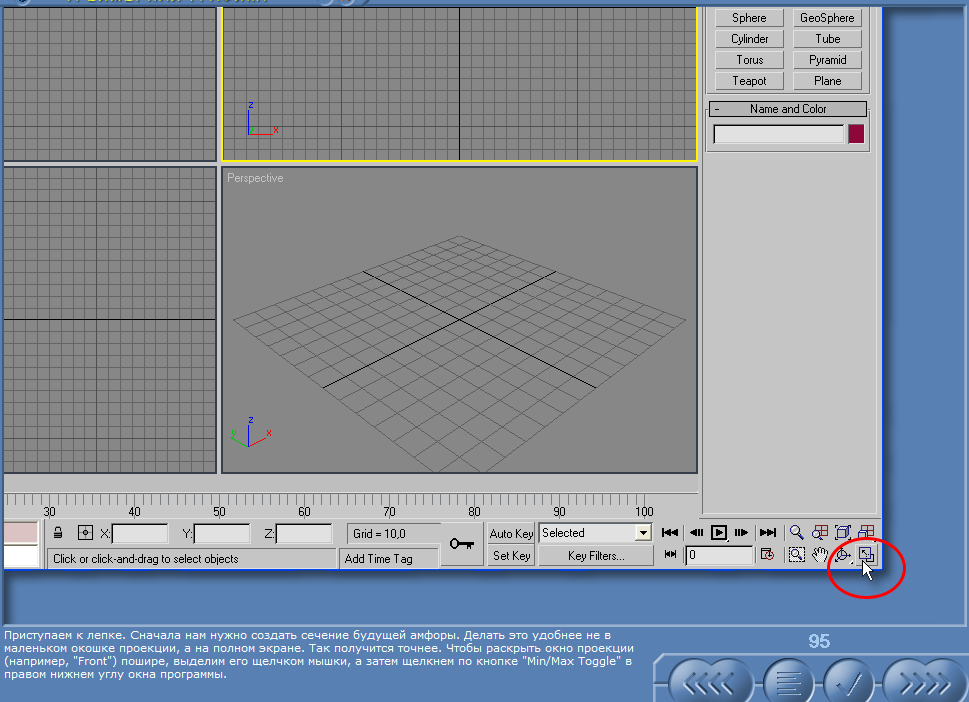Advance with the tutorial's right arrows button
969x702 pixels.
click(x=925, y=682)
